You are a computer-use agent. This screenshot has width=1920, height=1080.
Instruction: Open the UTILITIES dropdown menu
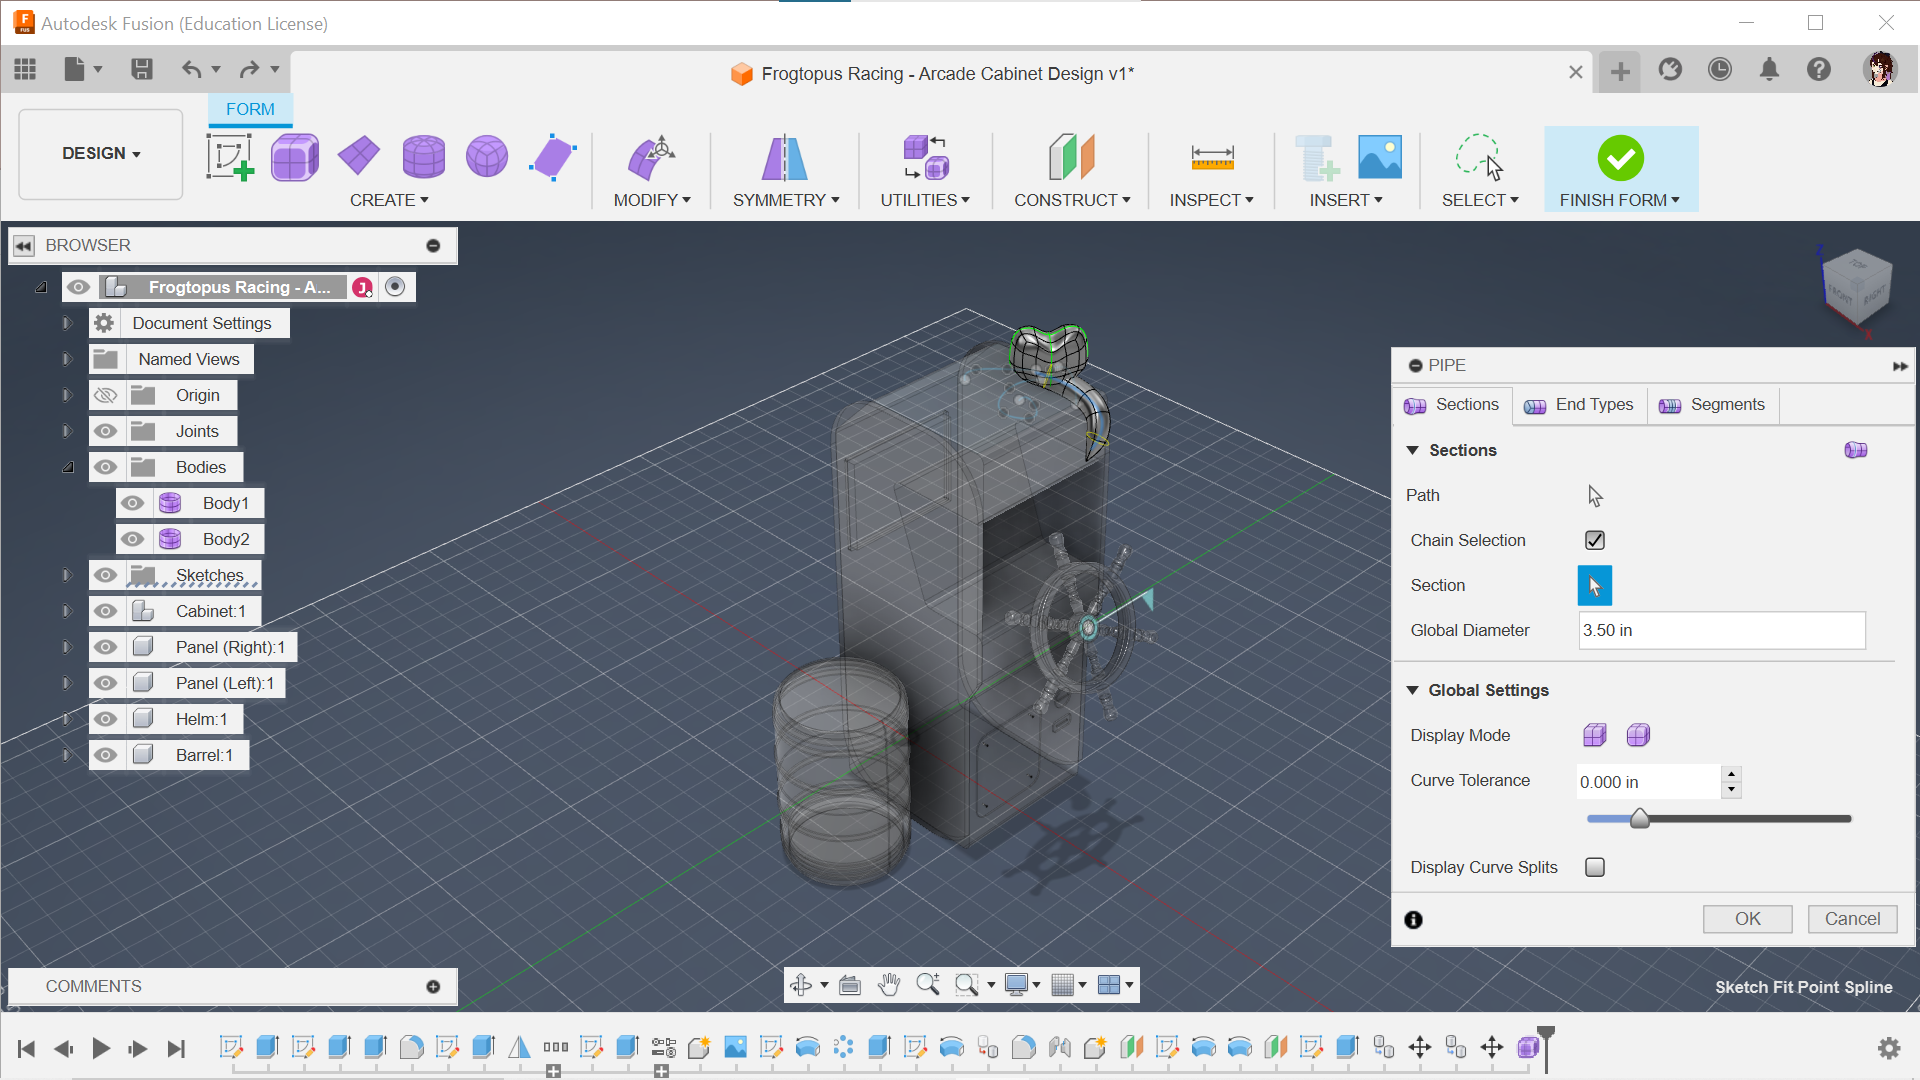(x=925, y=200)
